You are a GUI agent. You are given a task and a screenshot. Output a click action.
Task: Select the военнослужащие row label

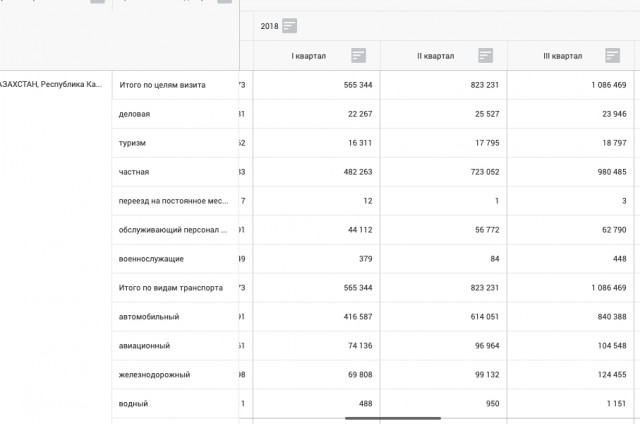click(x=151, y=259)
